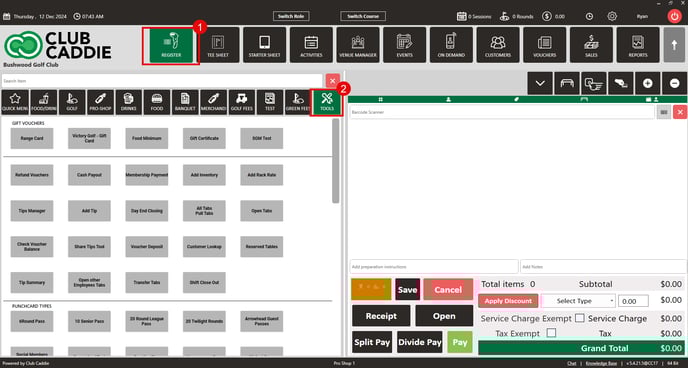This screenshot has height=368, width=688.
Task: Click the Search Item field
Action: tap(162, 81)
